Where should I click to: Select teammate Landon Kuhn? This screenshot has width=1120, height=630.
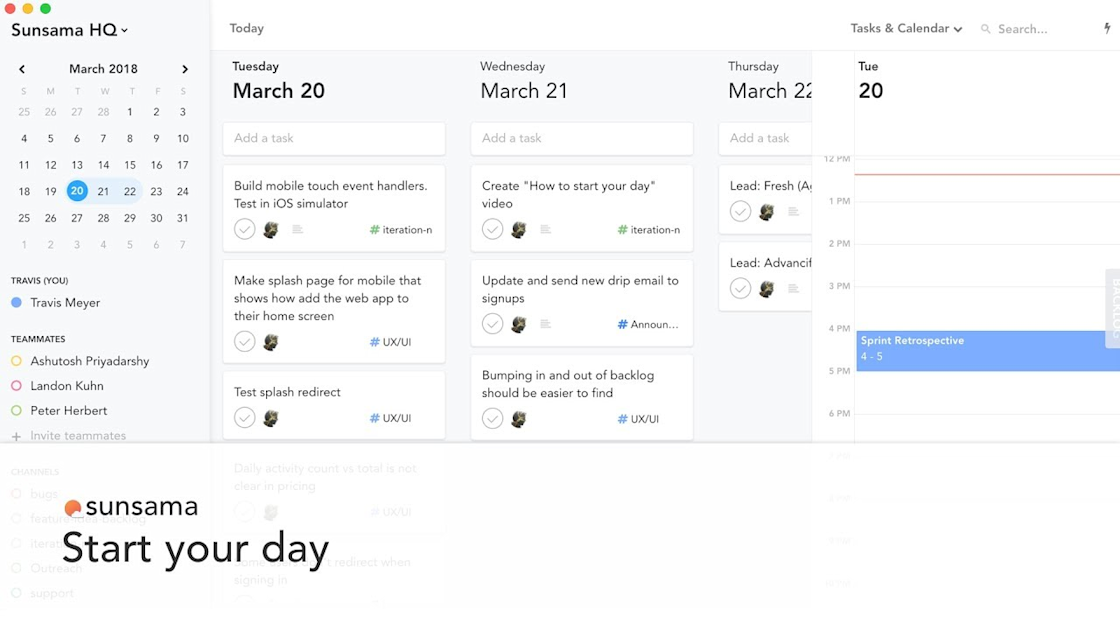67,386
